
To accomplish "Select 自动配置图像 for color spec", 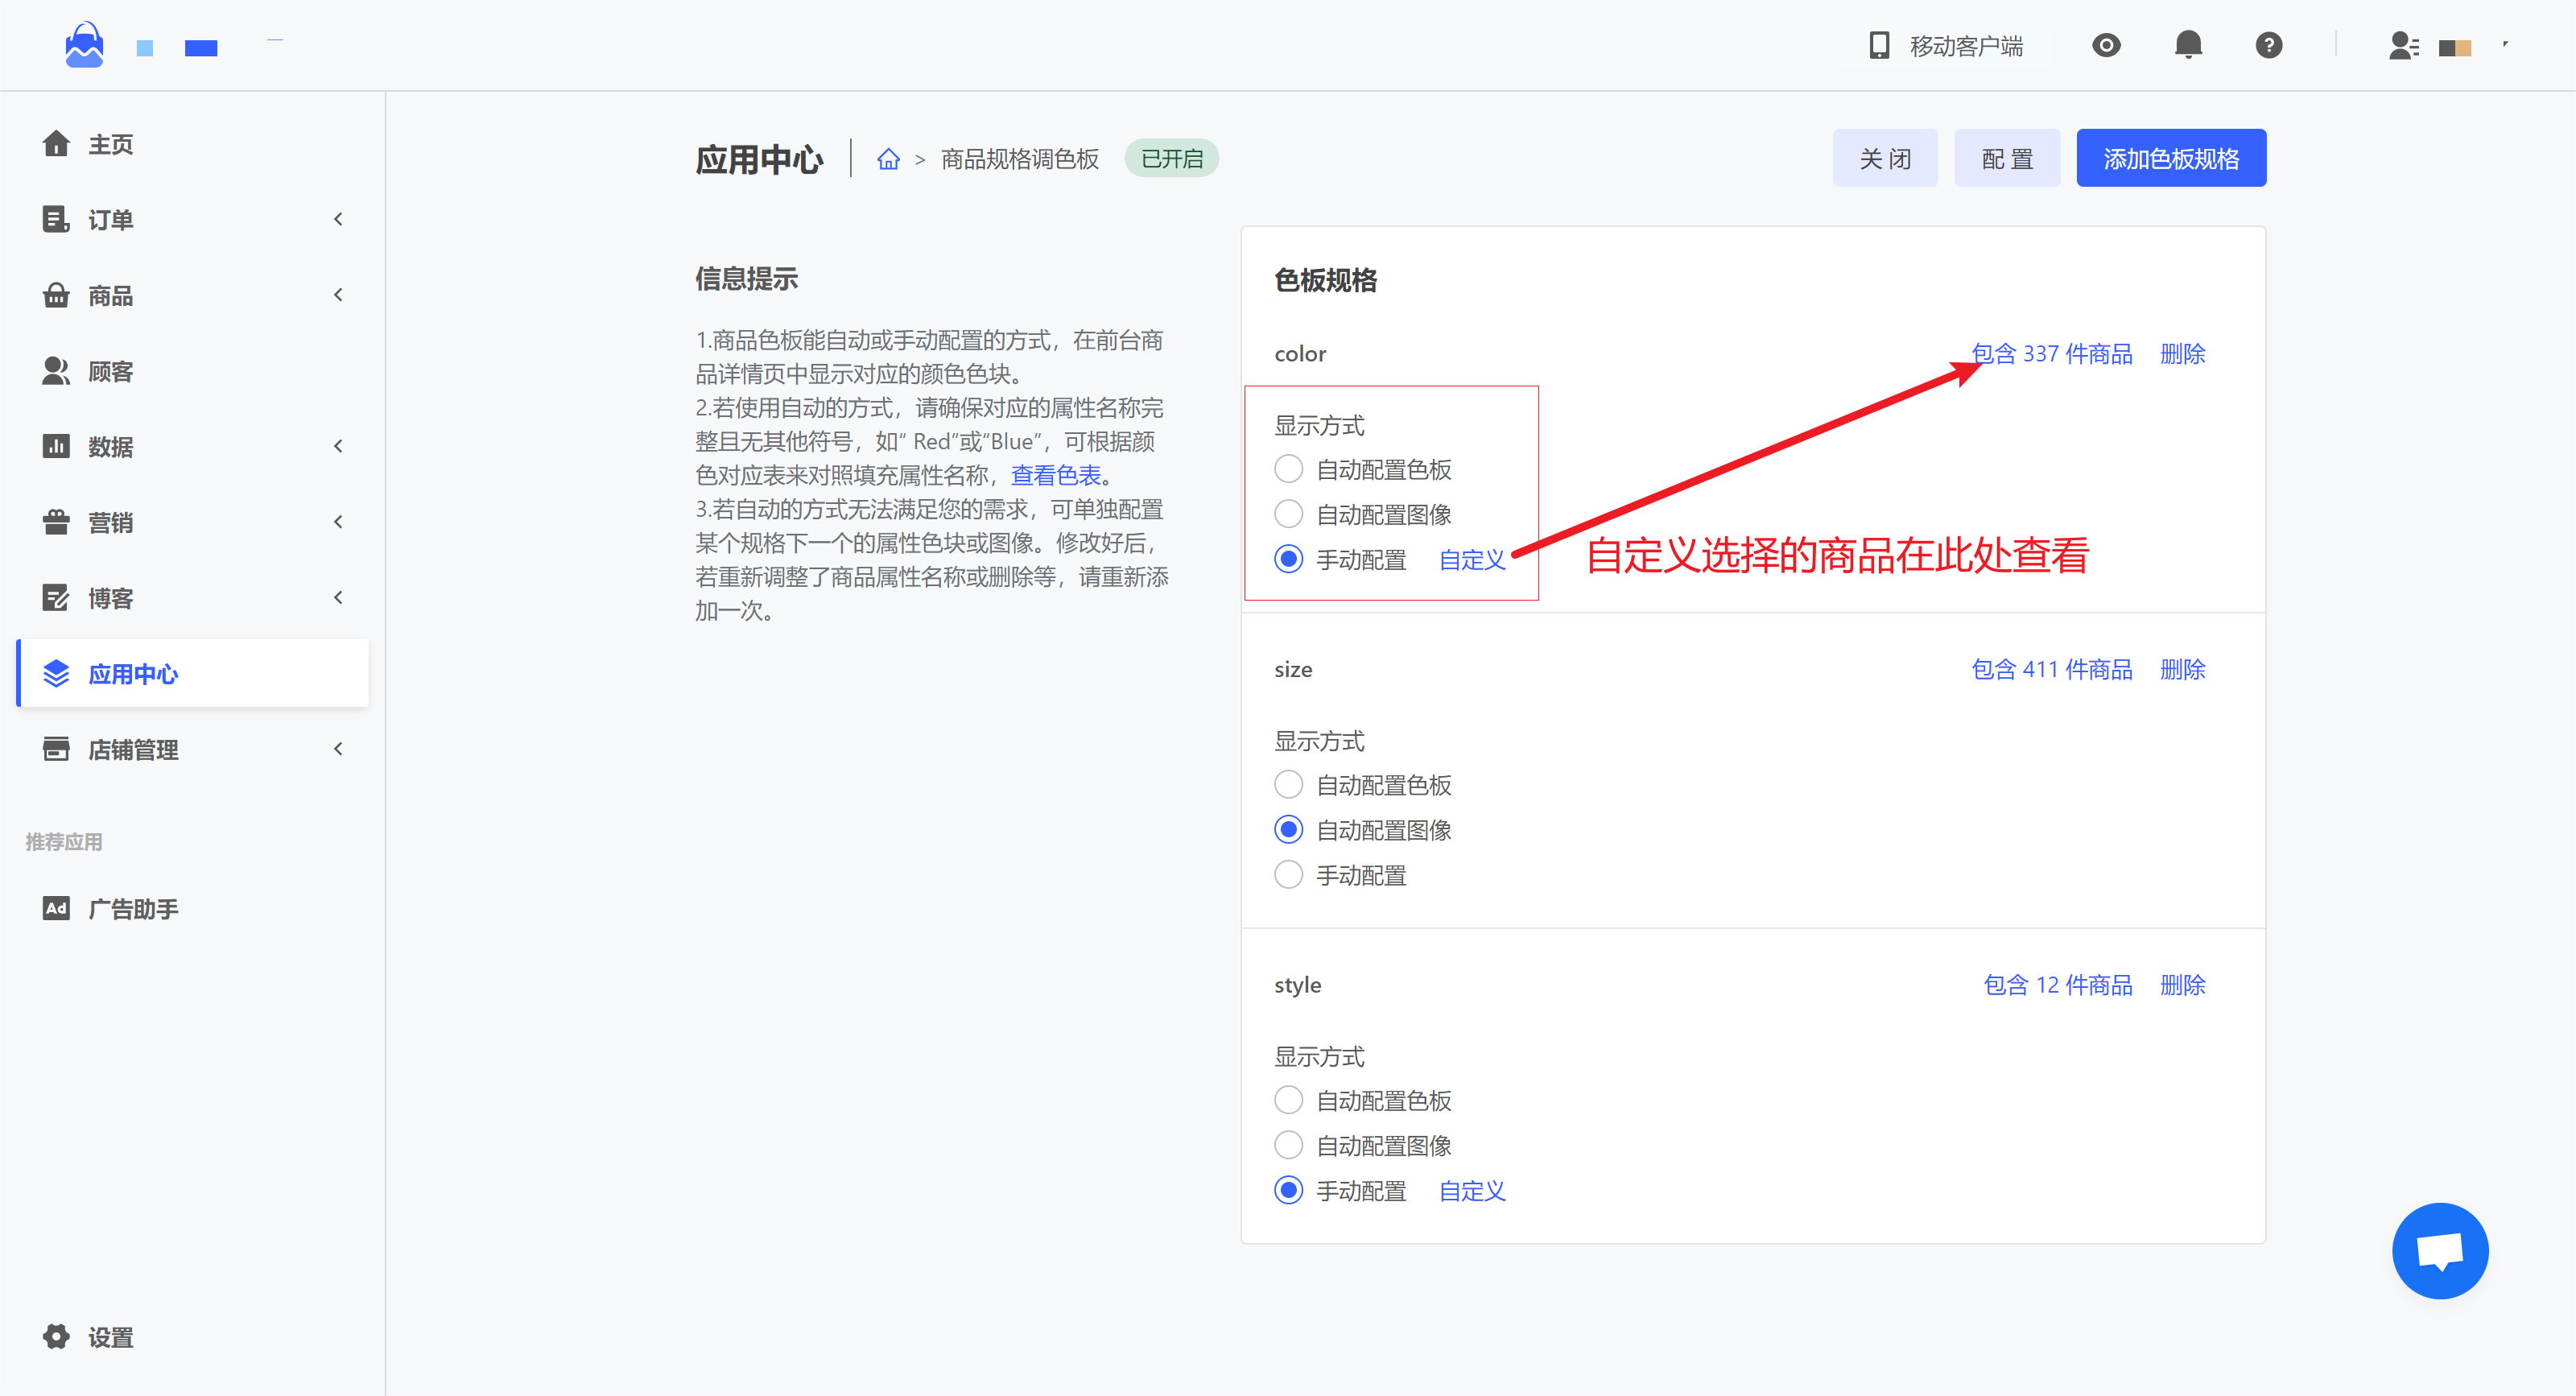I will coord(1289,514).
